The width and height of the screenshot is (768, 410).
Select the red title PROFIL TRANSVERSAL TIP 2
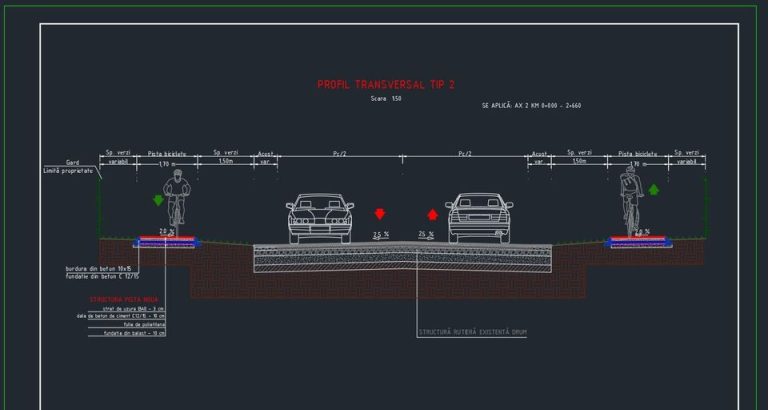[386, 85]
